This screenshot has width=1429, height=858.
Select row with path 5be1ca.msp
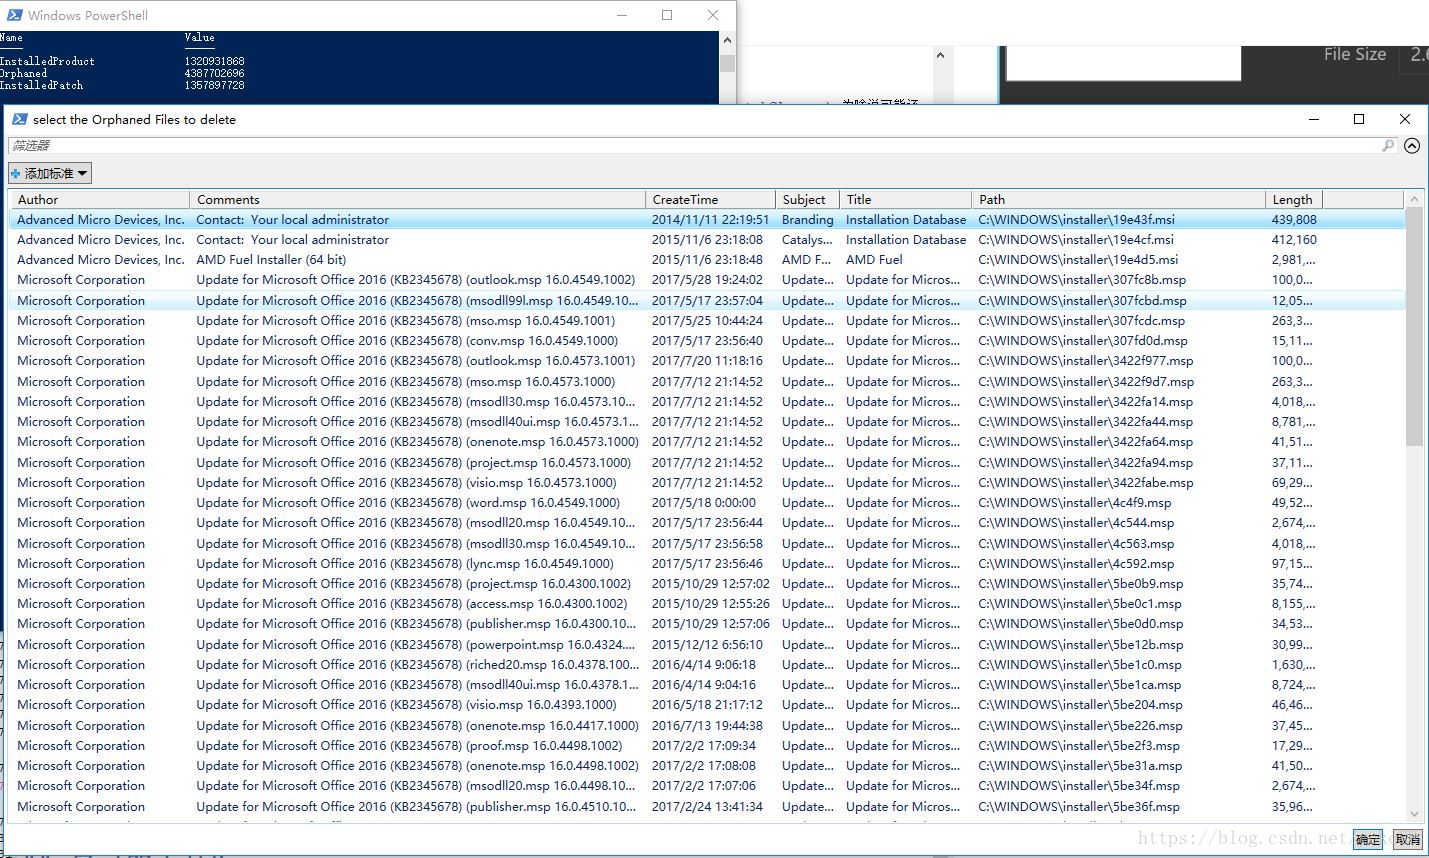click(x=706, y=684)
